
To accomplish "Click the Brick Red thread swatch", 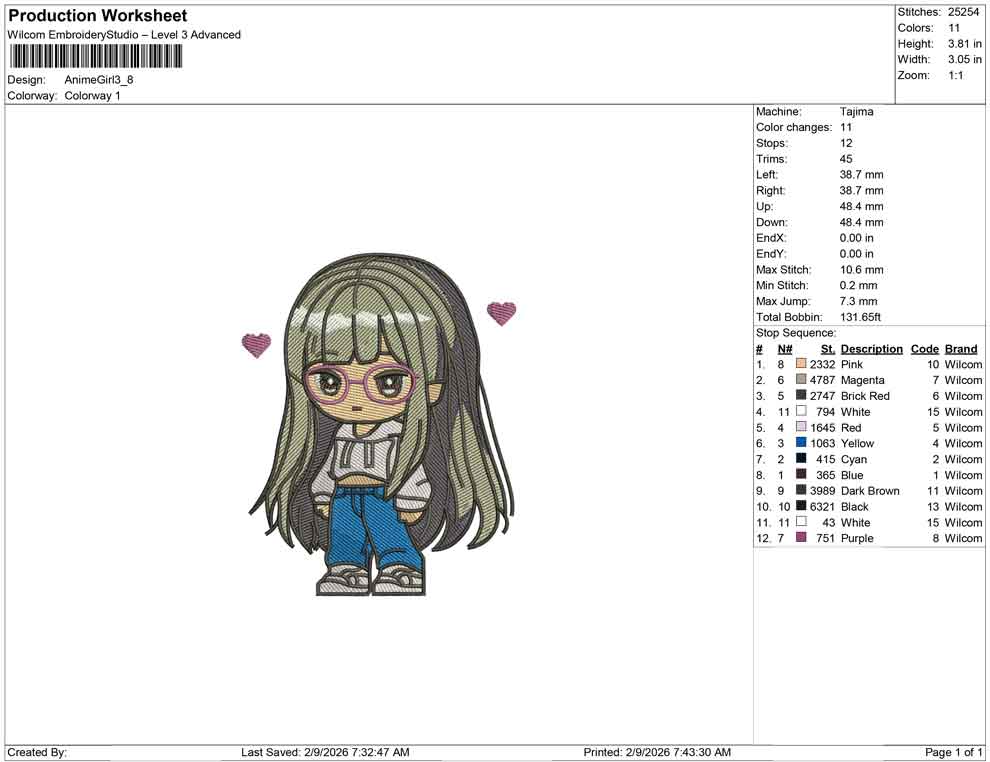I will coord(800,396).
